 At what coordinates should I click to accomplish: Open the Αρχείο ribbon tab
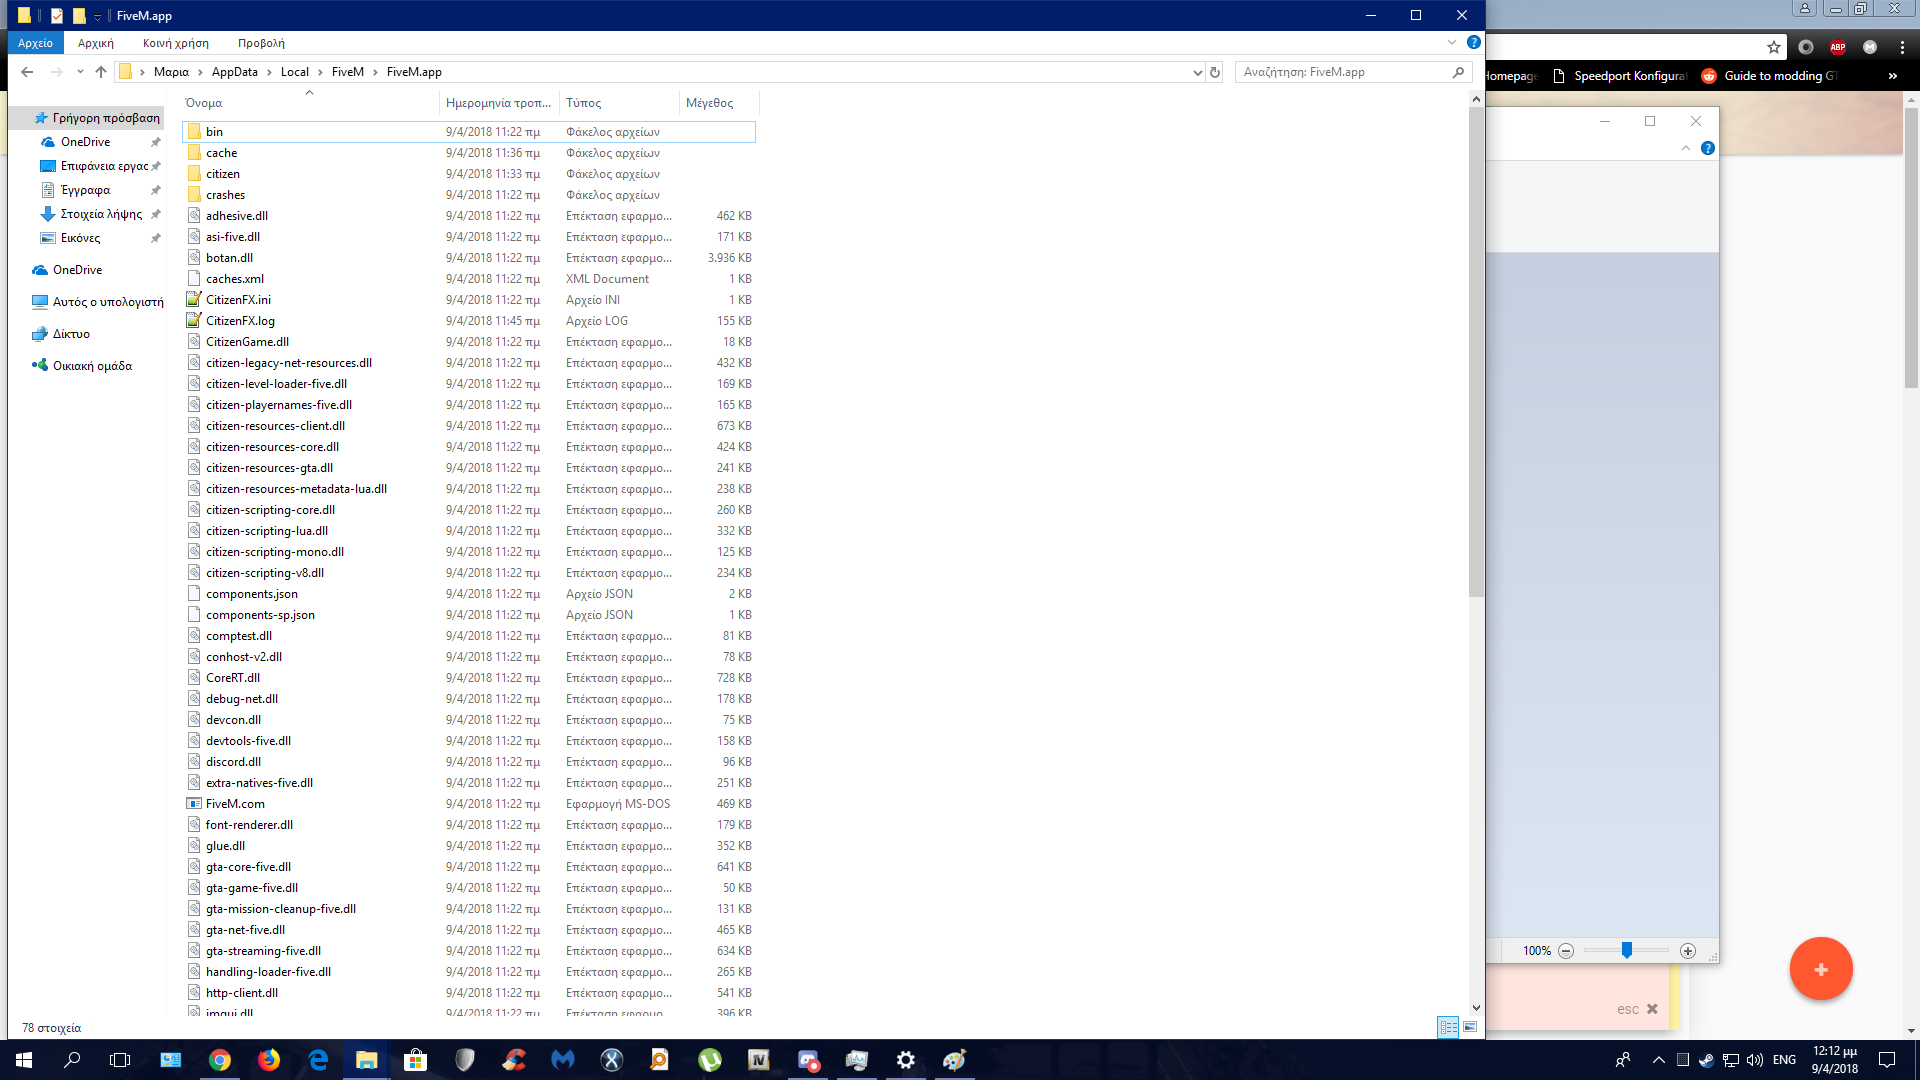click(35, 43)
